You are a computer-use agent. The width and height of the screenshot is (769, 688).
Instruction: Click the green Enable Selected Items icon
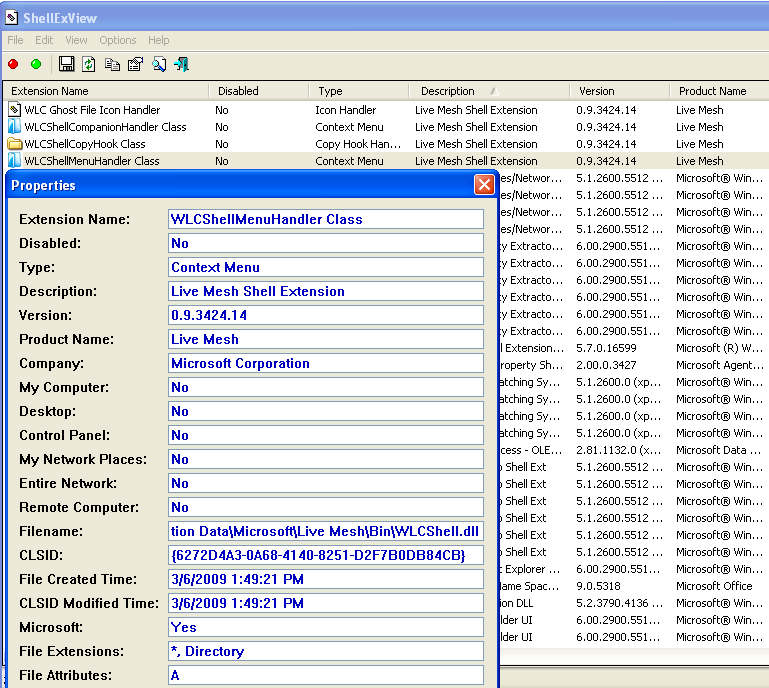(36, 64)
